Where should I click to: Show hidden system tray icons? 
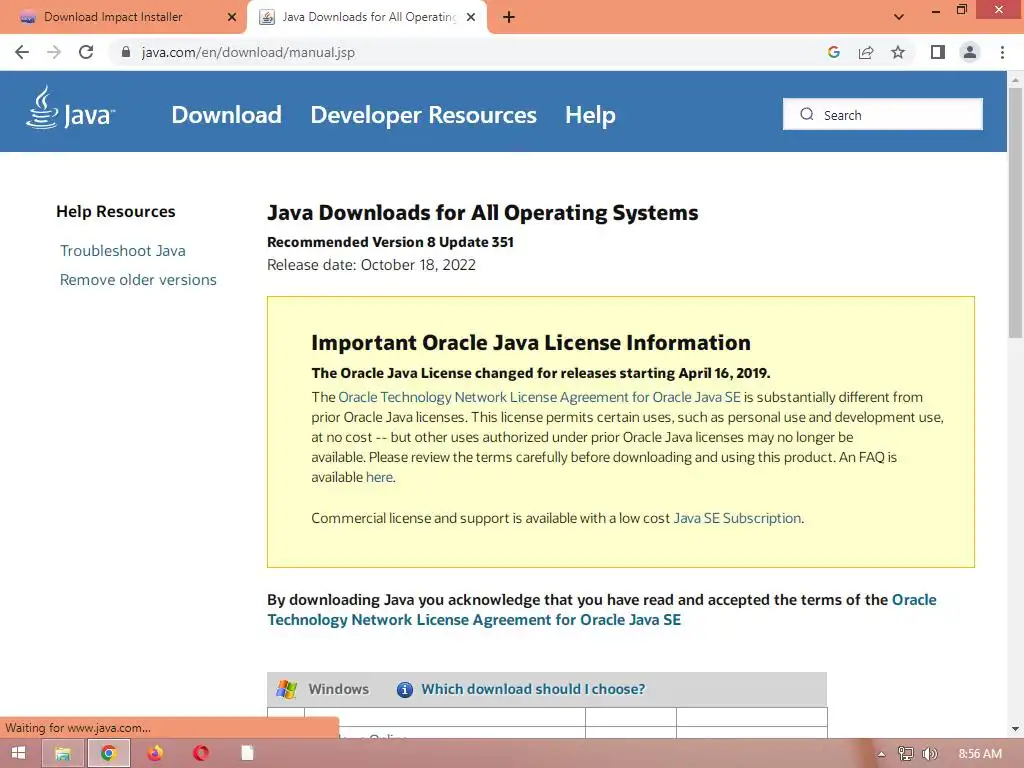click(881, 754)
